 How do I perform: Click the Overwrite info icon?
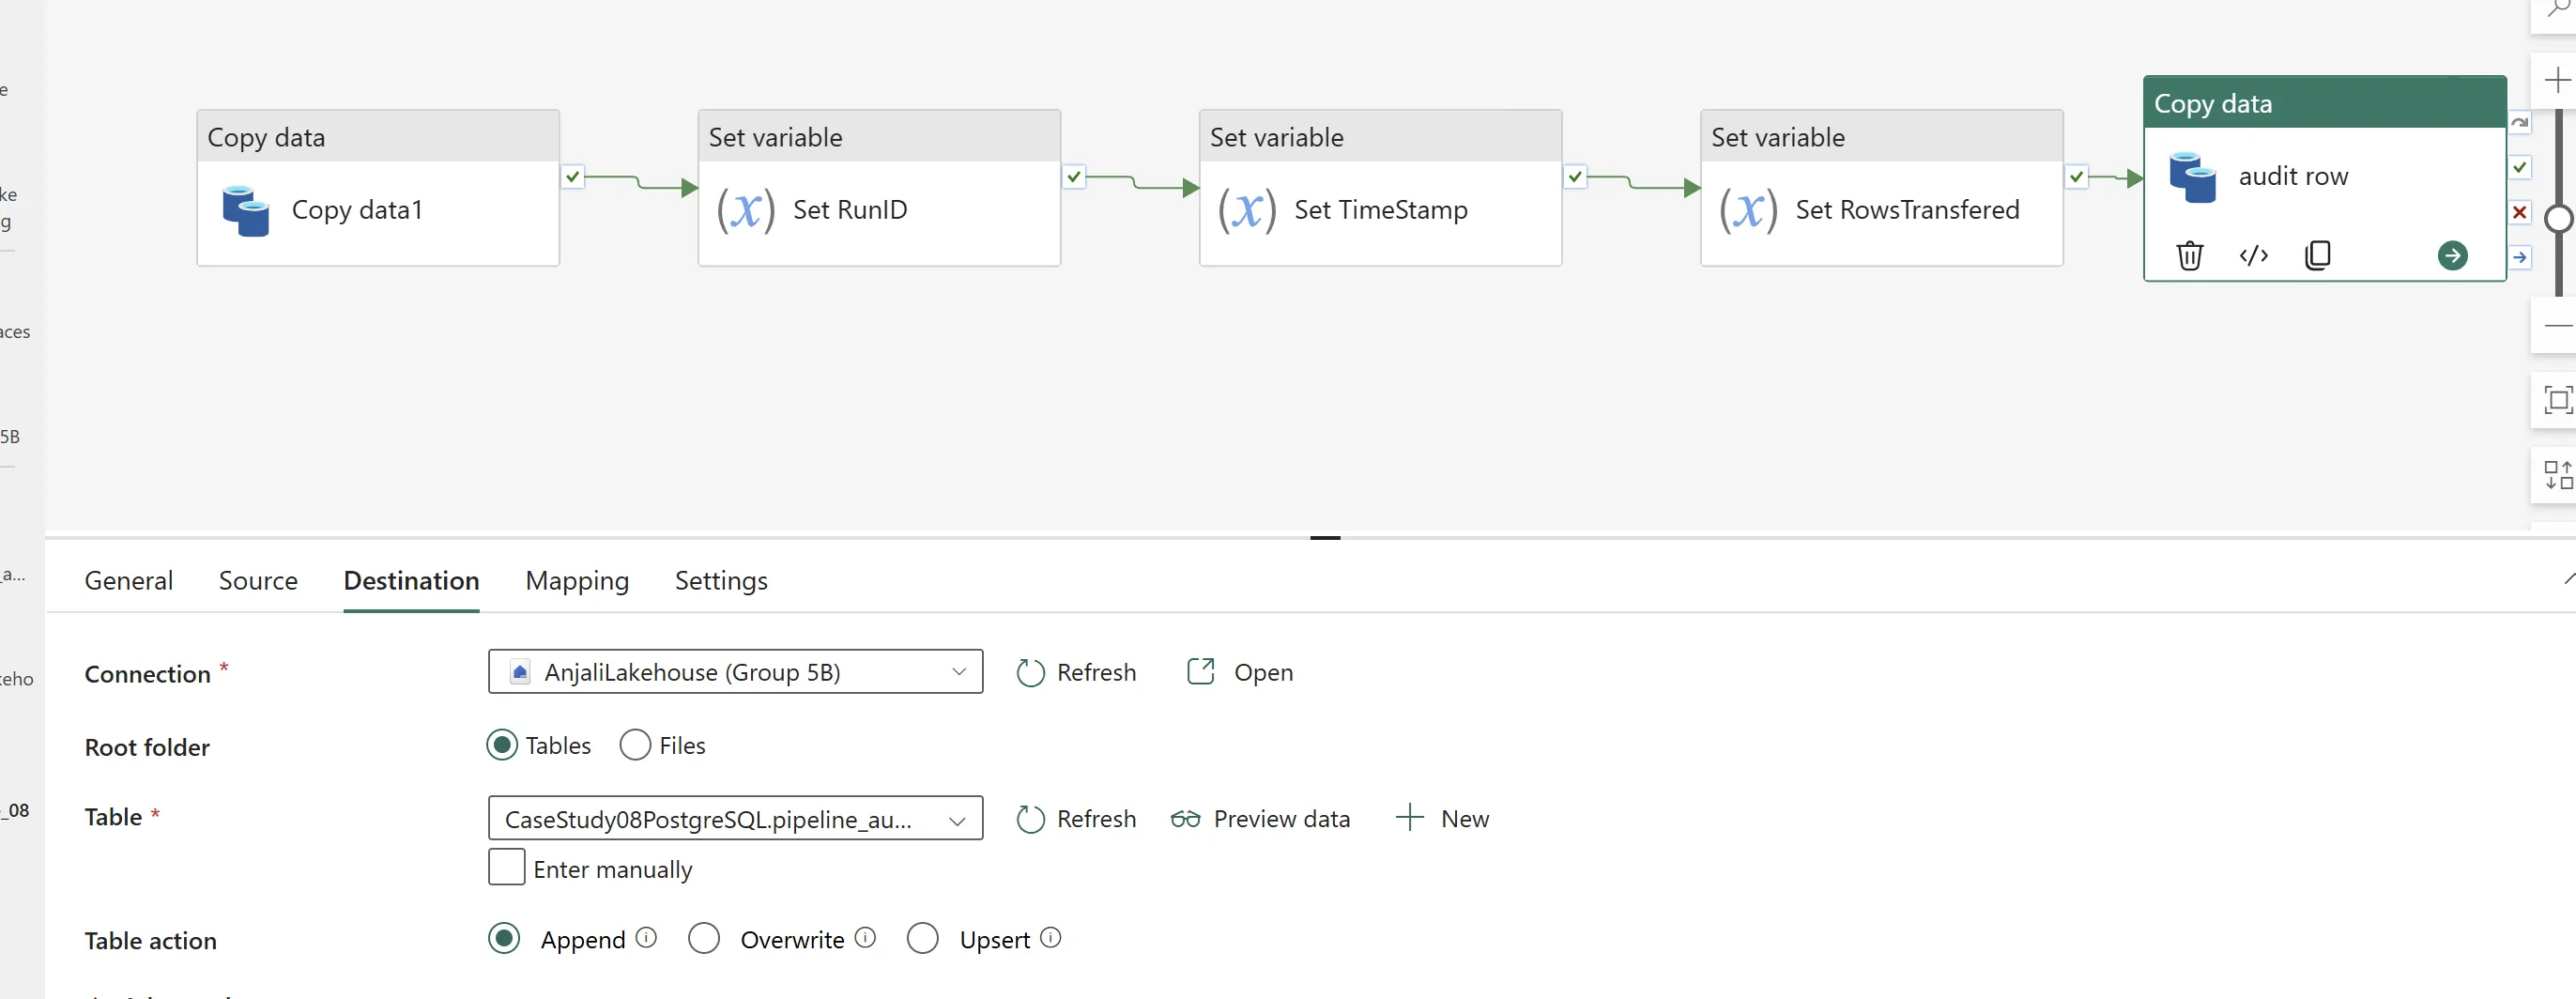click(x=865, y=938)
